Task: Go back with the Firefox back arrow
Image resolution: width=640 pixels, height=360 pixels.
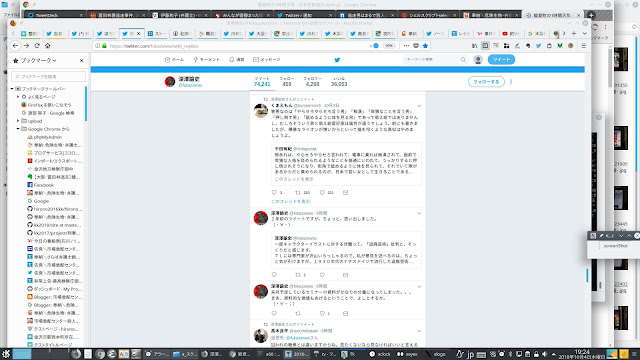Action: [x=15, y=46]
